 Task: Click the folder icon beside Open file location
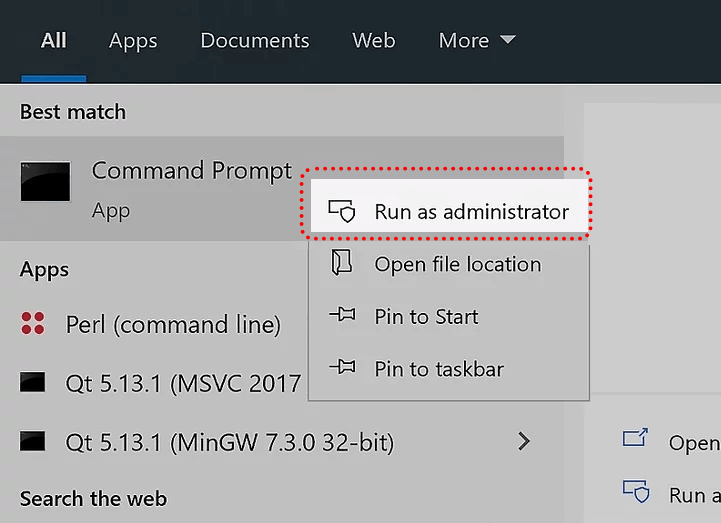point(342,264)
